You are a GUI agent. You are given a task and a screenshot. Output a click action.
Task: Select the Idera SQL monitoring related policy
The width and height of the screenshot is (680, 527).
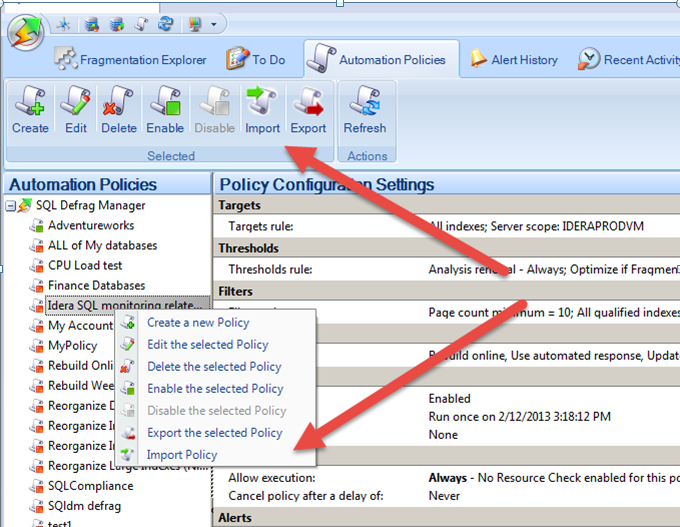coord(127,305)
